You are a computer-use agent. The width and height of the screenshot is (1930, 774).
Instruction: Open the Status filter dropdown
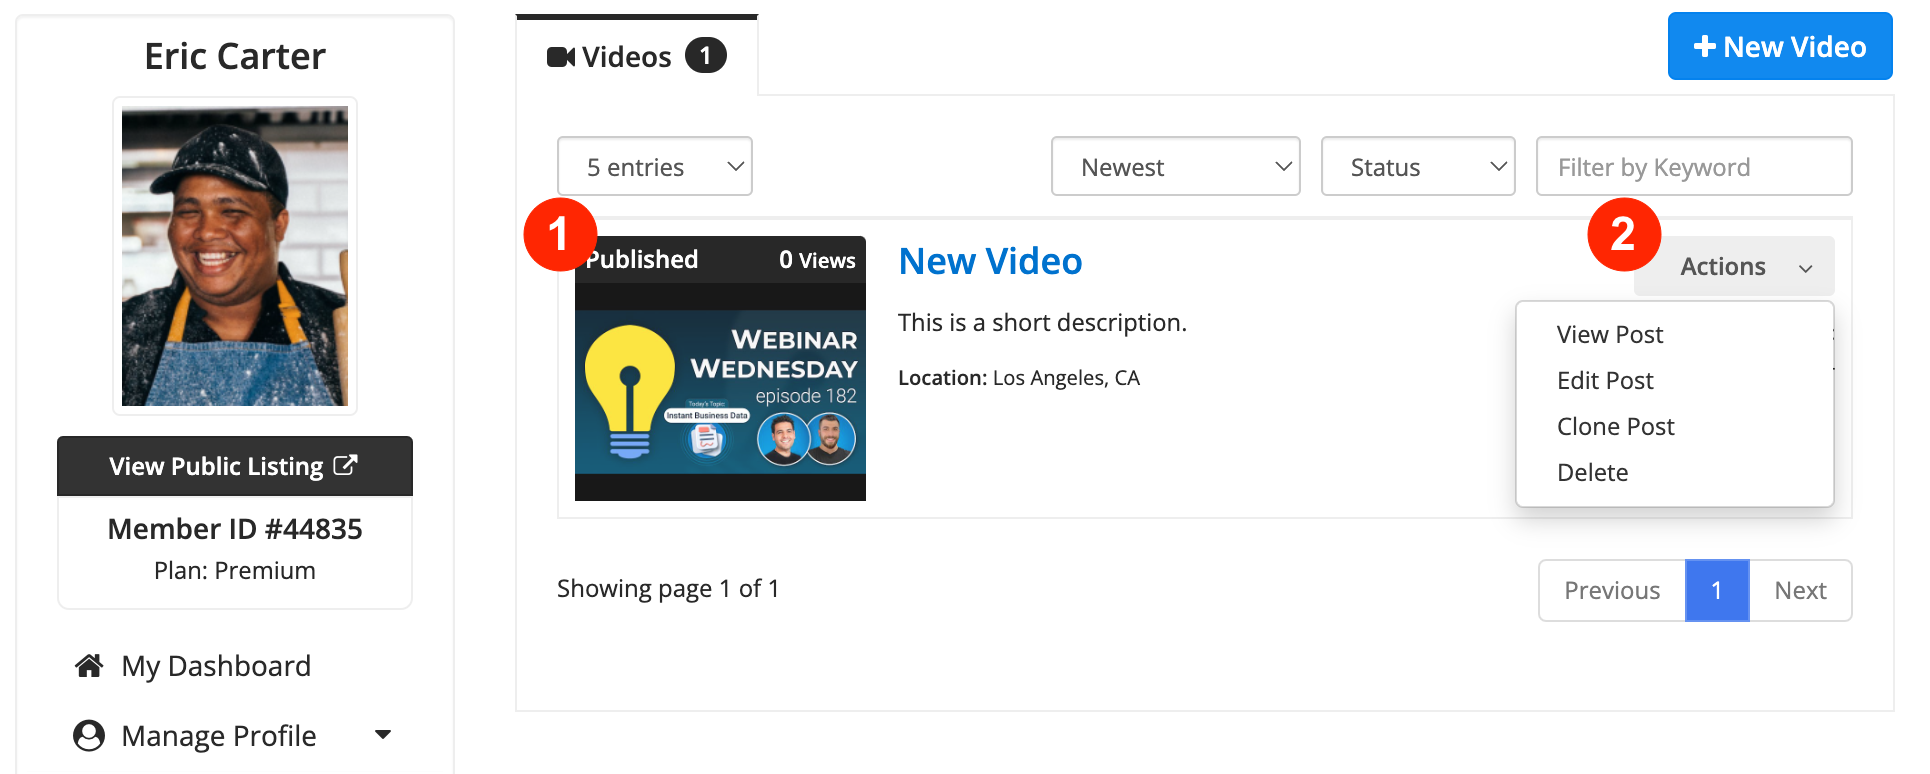pos(1418,166)
